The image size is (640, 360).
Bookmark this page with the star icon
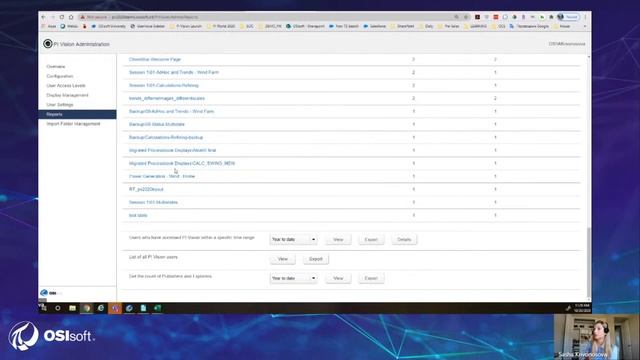click(466, 17)
